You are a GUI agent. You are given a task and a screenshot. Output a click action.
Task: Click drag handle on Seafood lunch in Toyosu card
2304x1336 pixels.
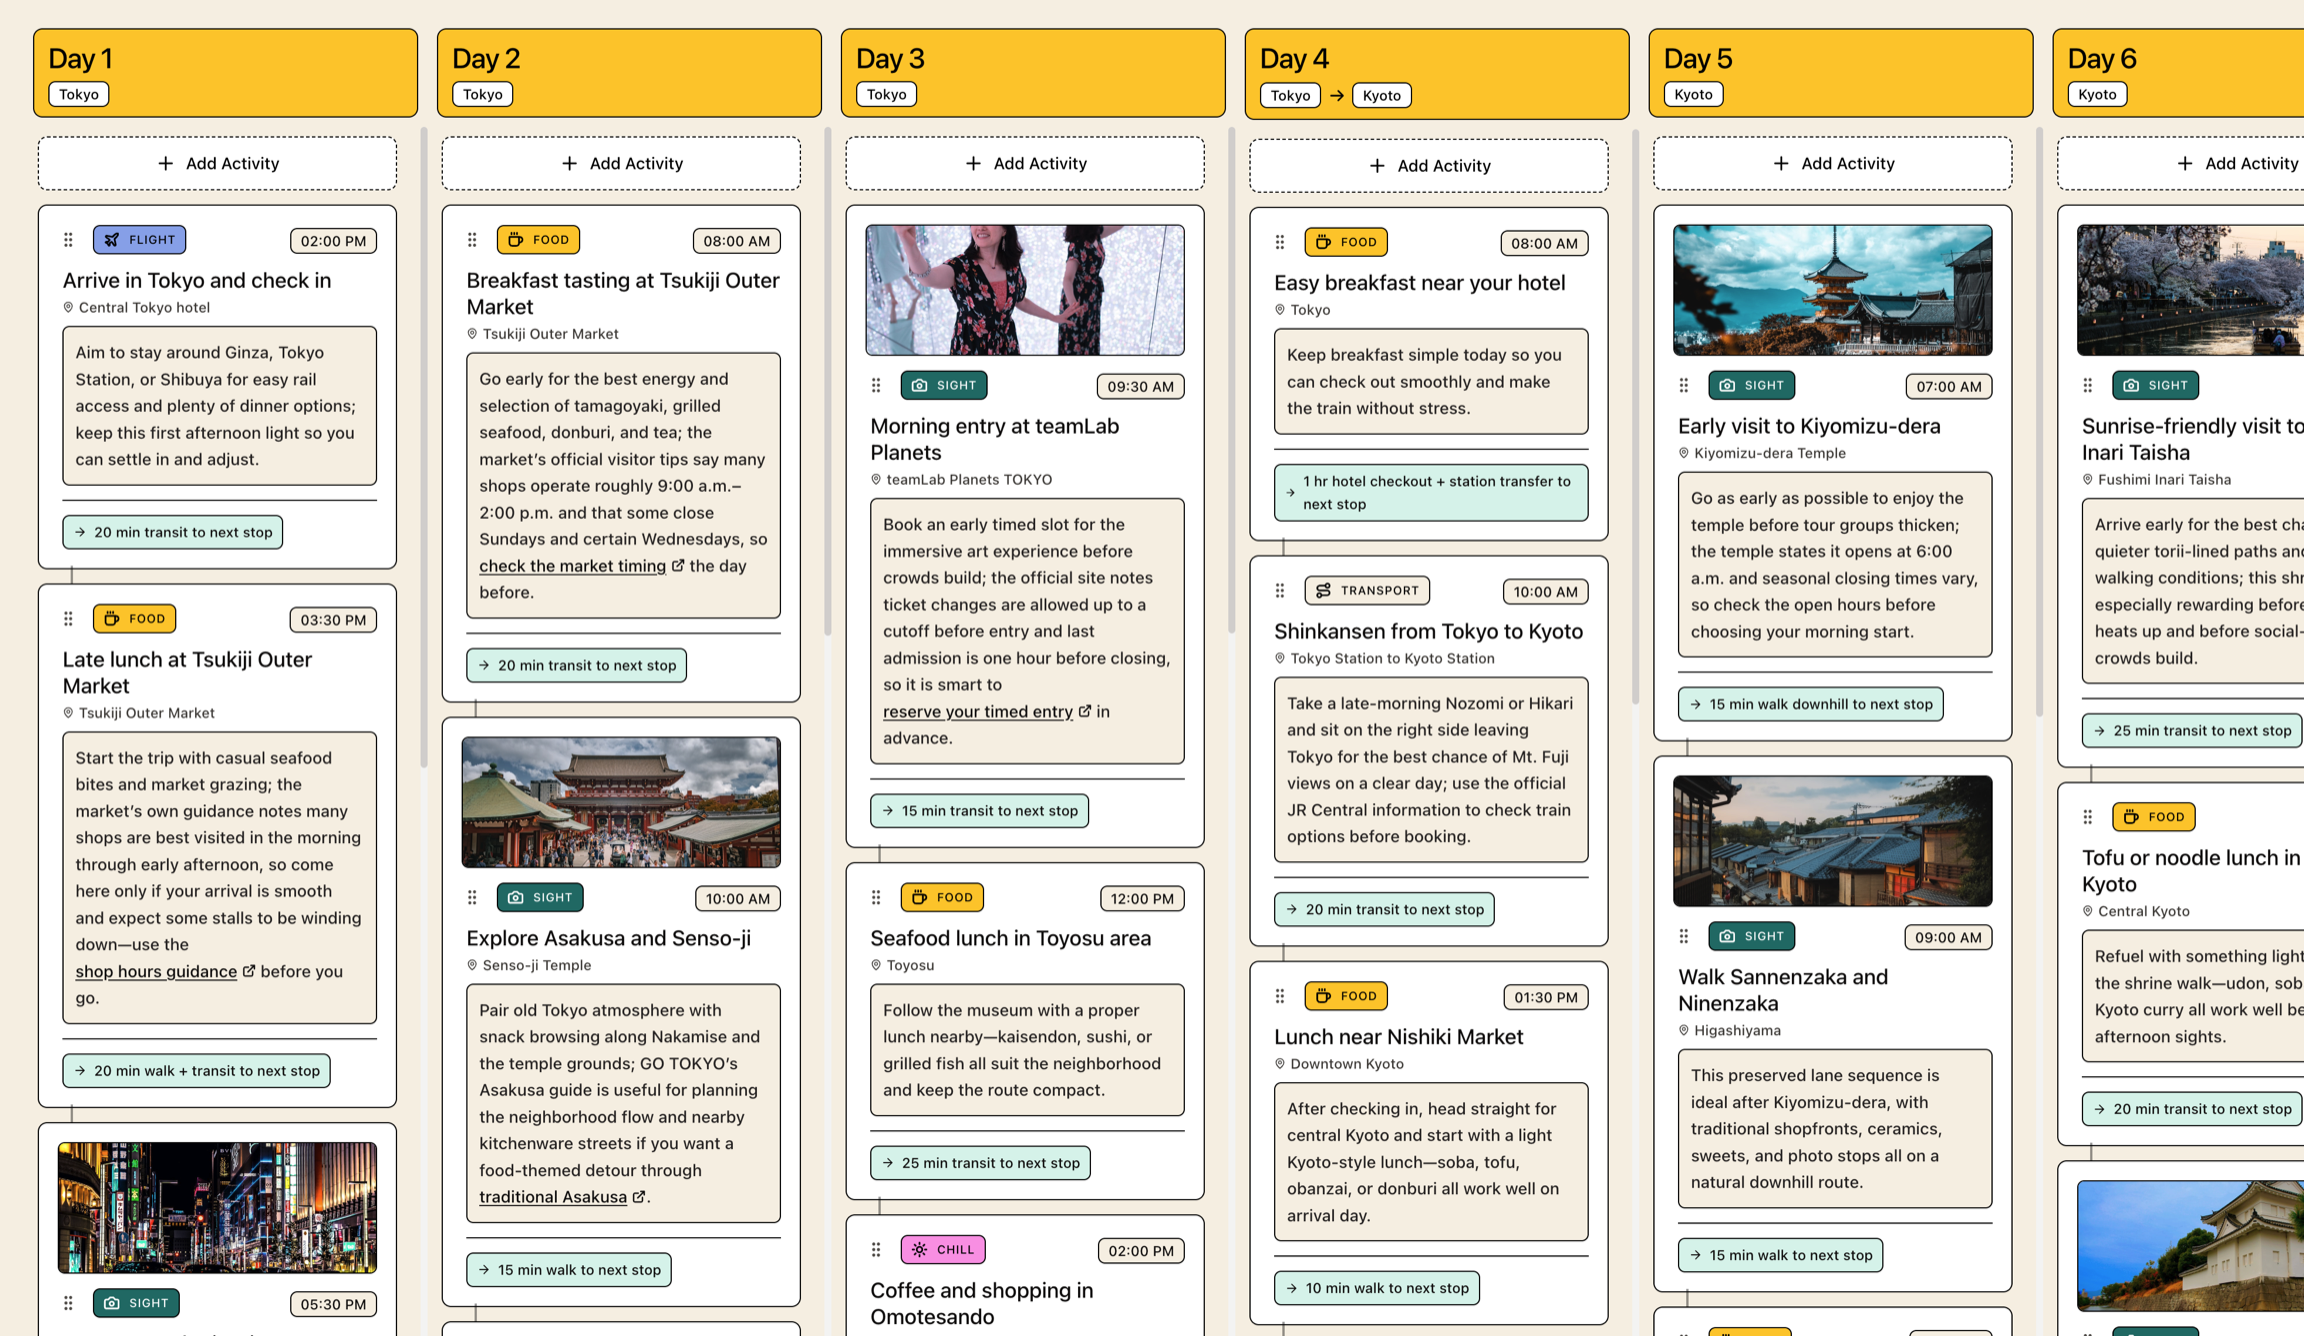[x=876, y=898]
